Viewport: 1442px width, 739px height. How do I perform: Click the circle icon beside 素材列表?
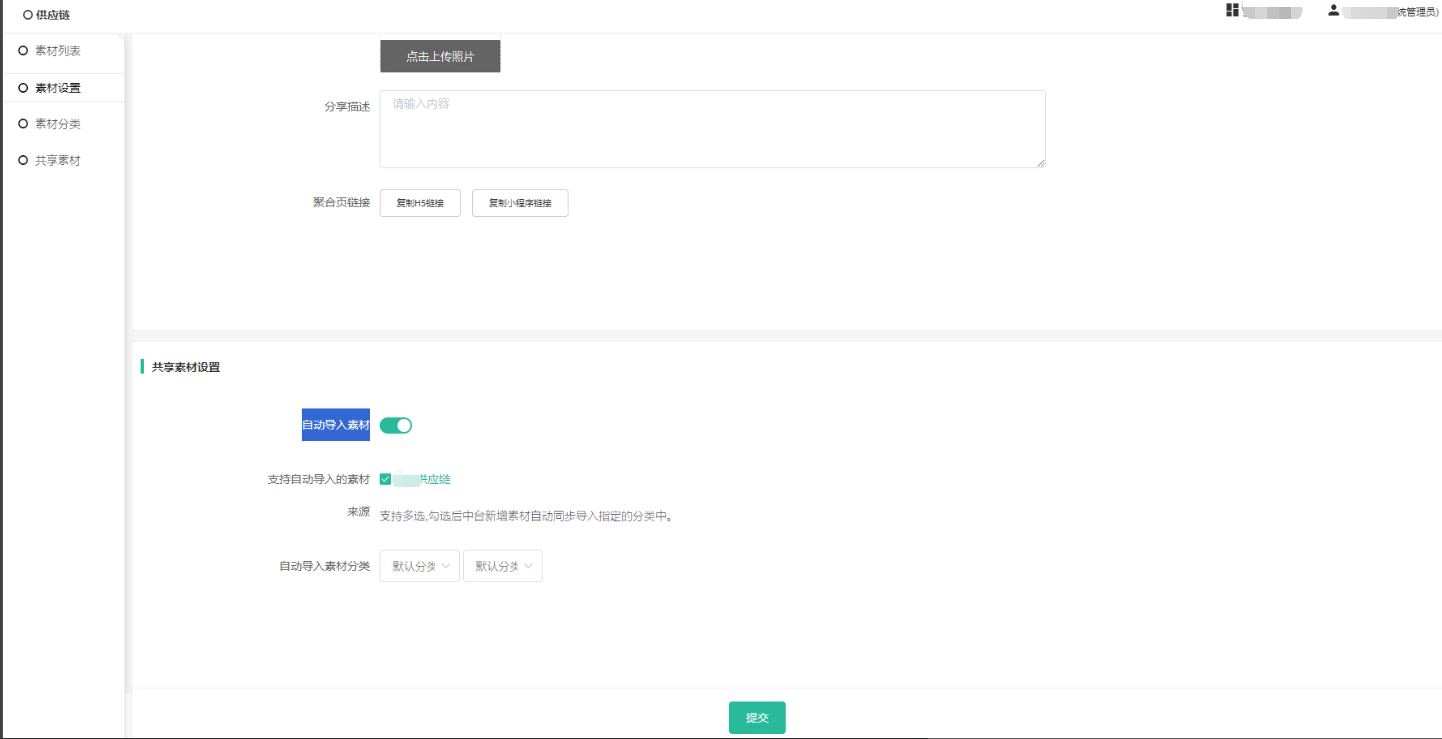coord(23,50)
